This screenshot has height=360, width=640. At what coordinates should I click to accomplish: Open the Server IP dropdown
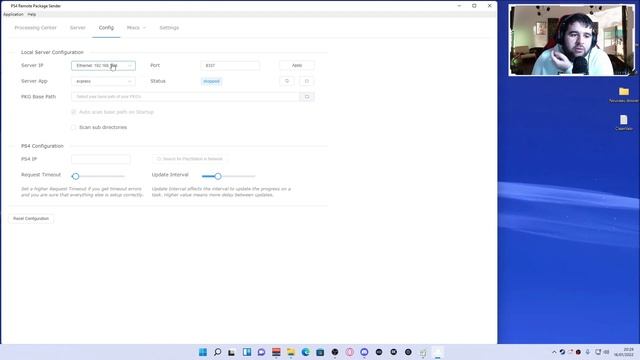click(x=103, y=65)
